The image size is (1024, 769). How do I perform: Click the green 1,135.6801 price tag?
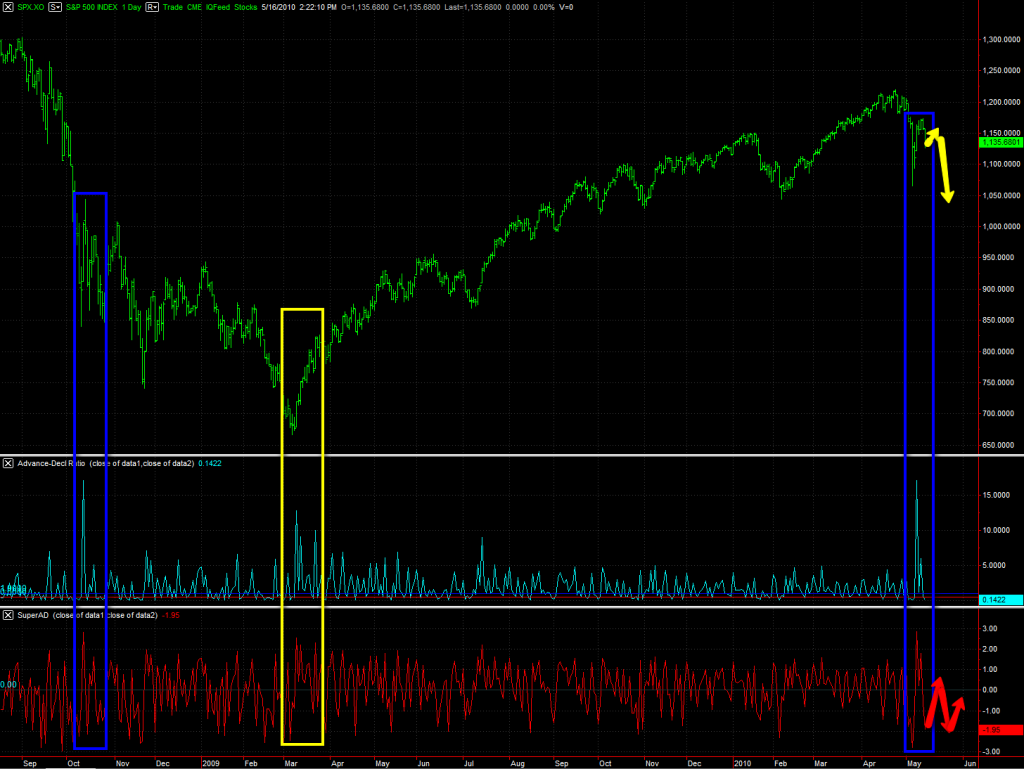[x=1001, y=142]
